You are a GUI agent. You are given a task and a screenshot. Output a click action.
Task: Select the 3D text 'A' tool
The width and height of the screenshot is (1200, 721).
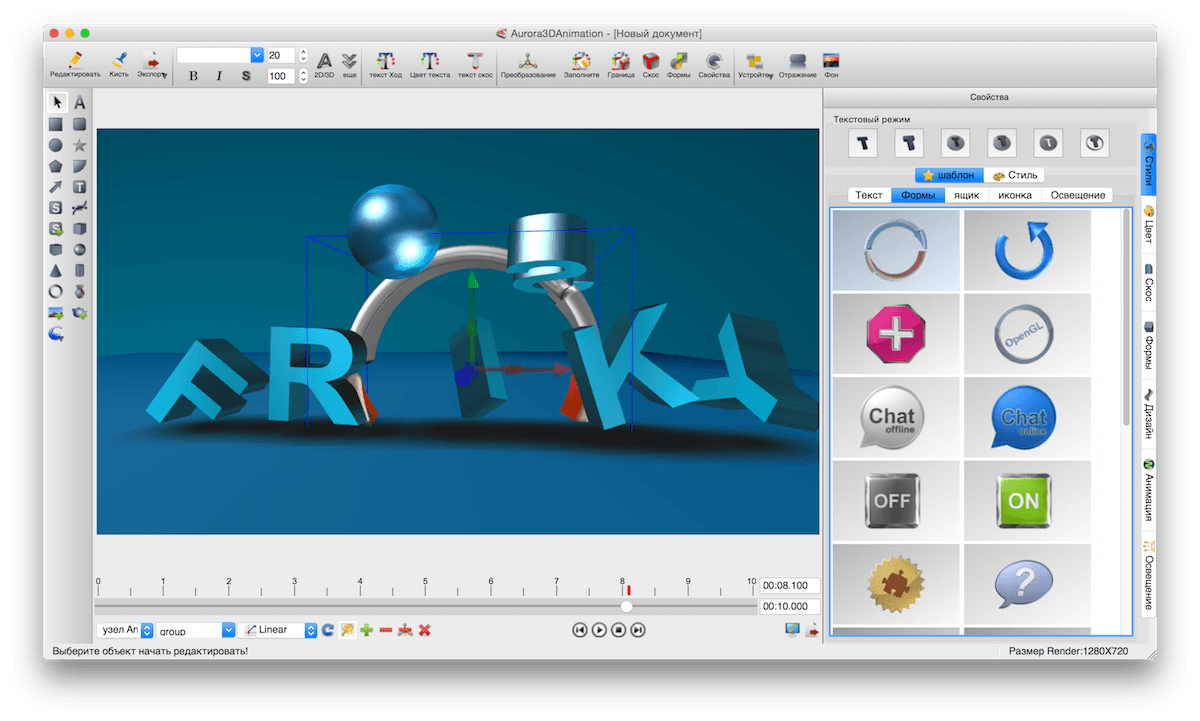click(80, 102)
